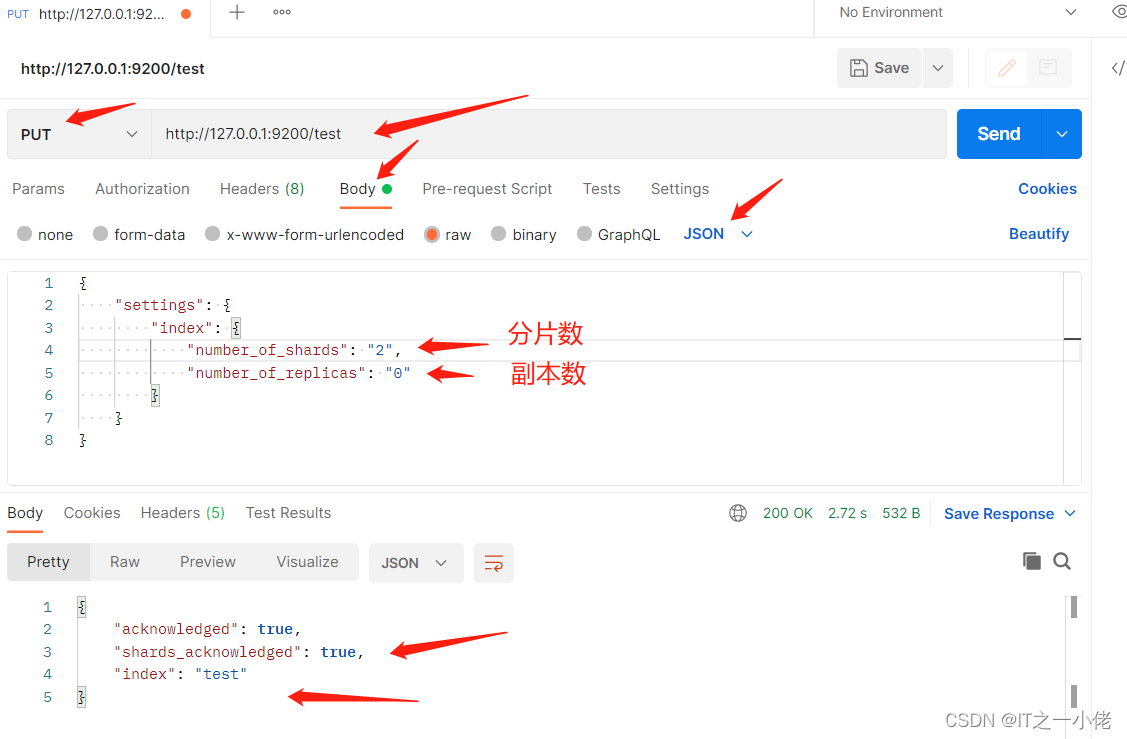Copy response using the copy icon

pos(1031,561)
